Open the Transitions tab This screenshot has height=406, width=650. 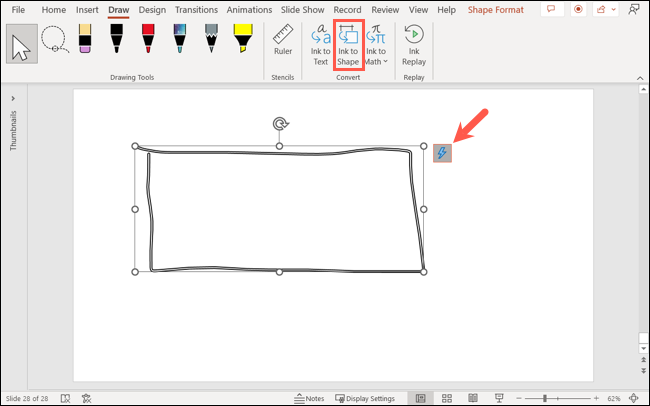click(196, 10)
